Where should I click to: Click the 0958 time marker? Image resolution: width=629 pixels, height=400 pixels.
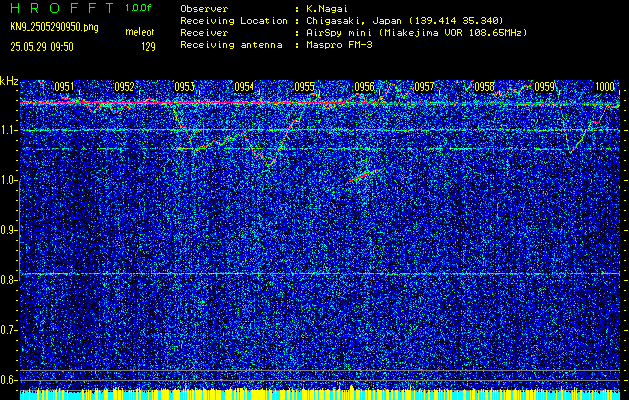[485, 87]
